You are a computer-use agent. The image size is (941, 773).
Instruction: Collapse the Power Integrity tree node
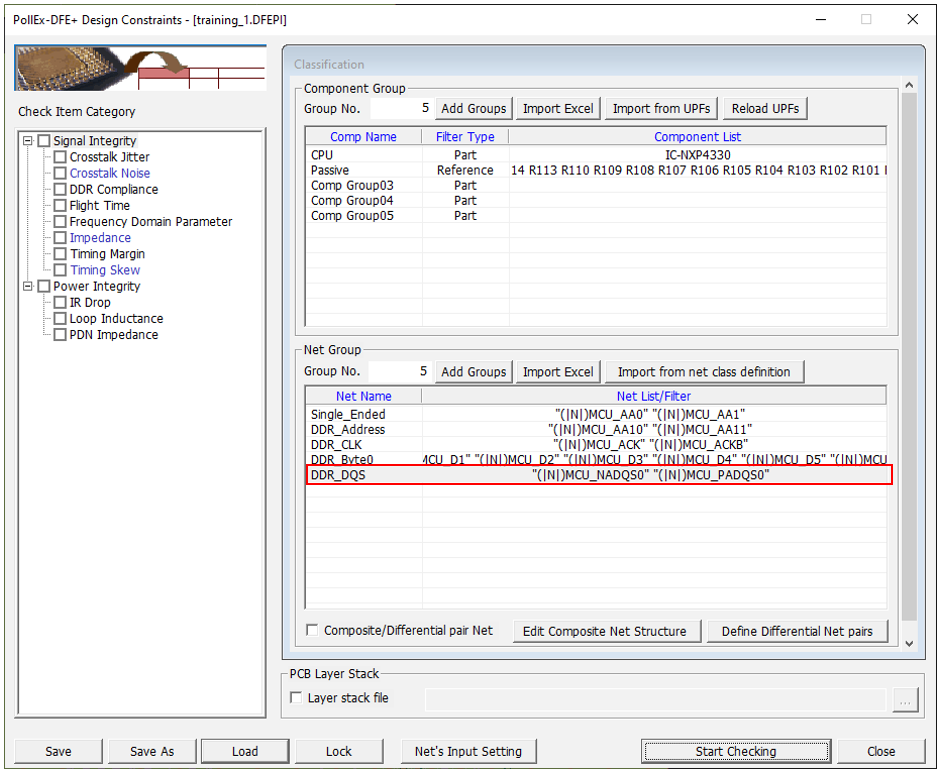tap(28, 286)
